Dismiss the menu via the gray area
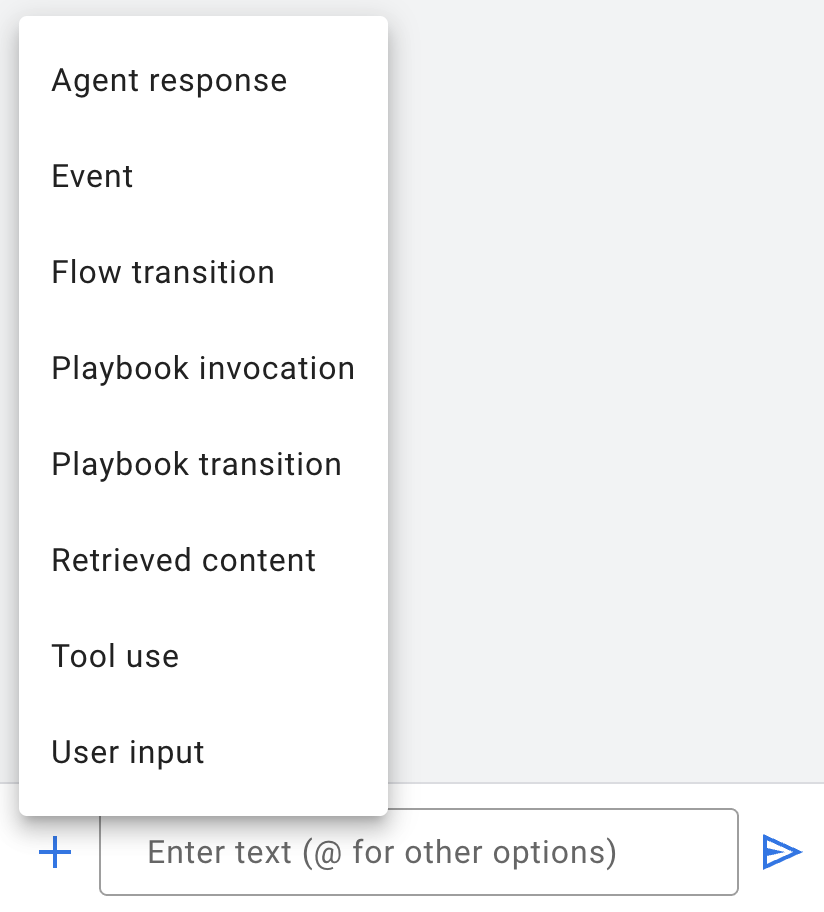The image size is (824, 912). 600,400
